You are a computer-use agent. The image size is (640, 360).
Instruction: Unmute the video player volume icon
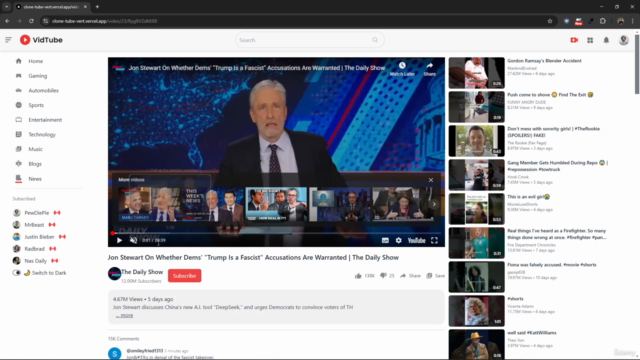(133, 240)
